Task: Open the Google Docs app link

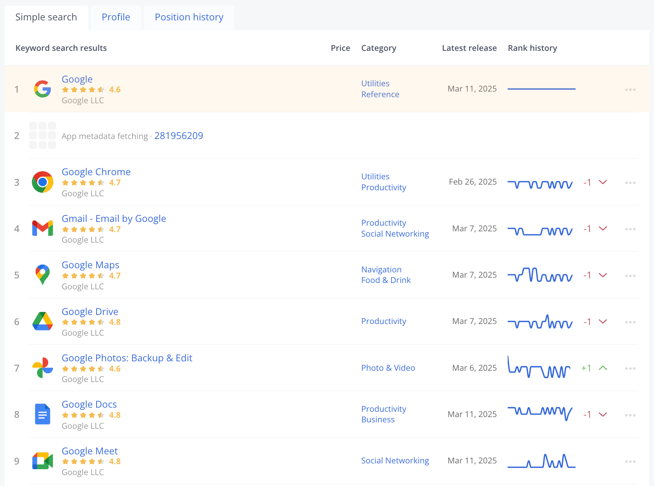Action: click(89, 404)
